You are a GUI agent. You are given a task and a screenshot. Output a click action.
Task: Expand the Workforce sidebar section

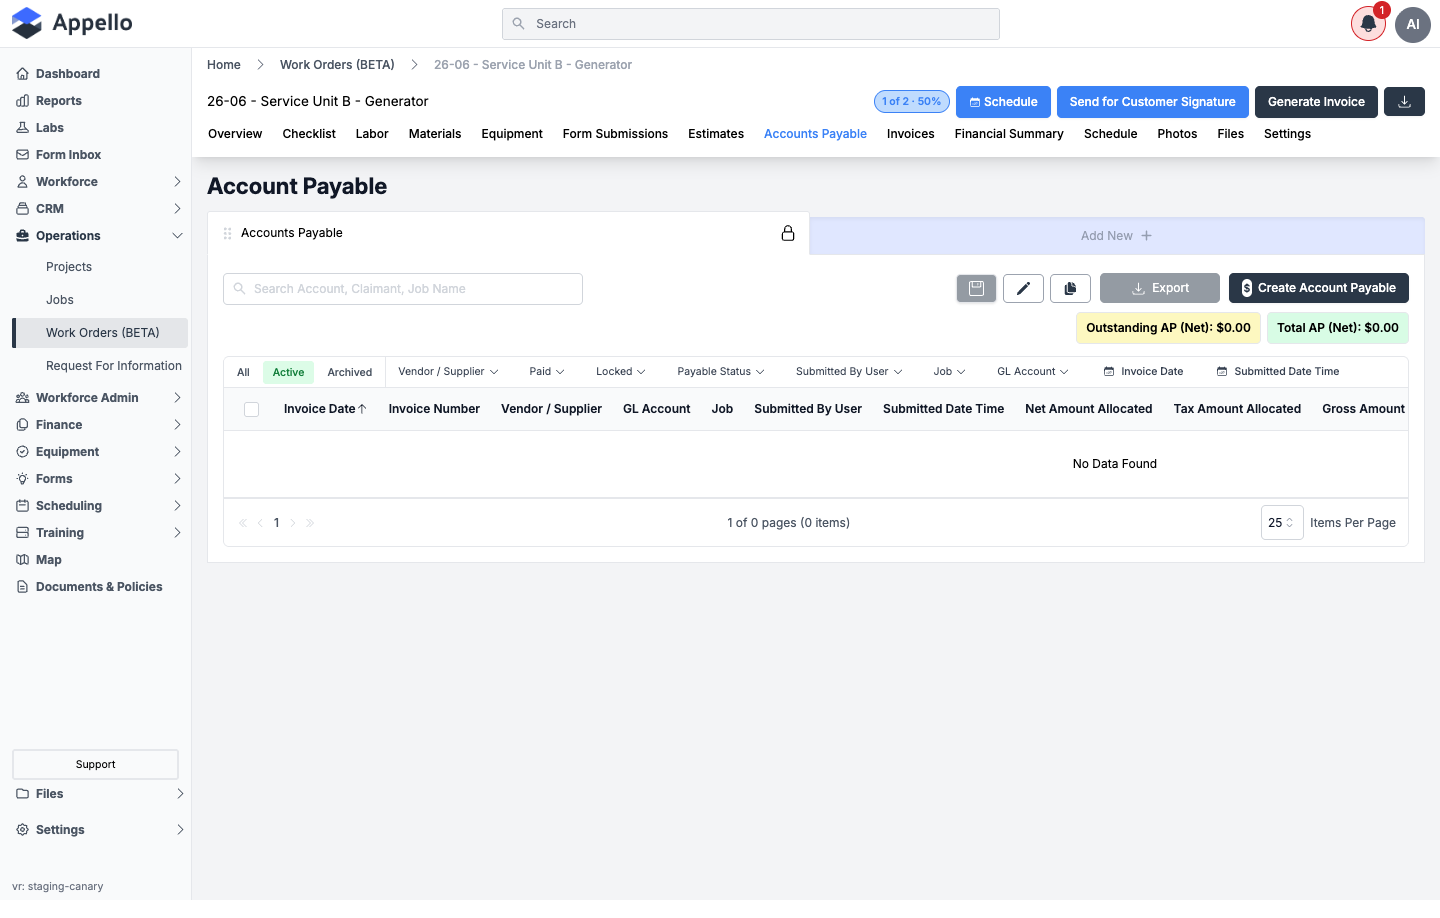(100, 182)
